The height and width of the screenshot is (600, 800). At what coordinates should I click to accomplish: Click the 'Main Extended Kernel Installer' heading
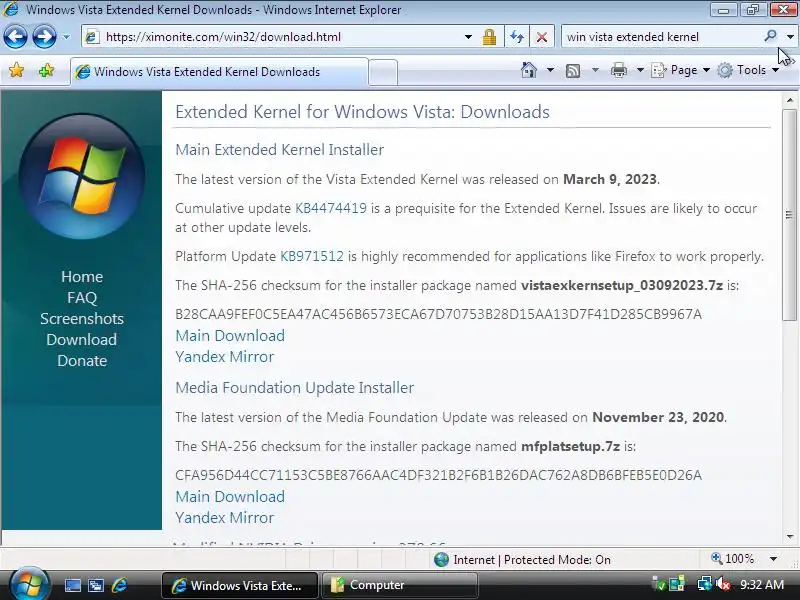[280, 149]
